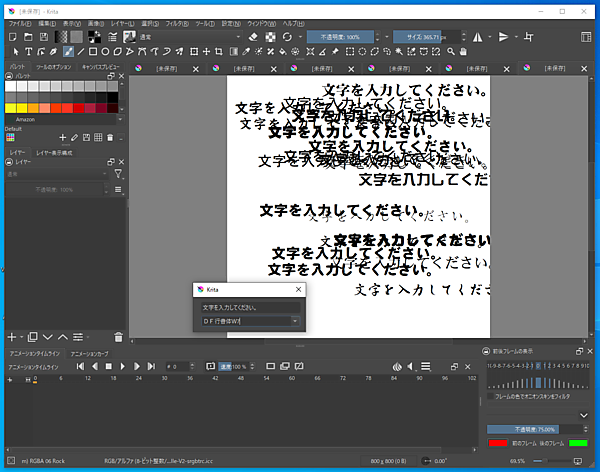Click the add layer plus icon
The image size is (600, 472).
click(12, 337)
